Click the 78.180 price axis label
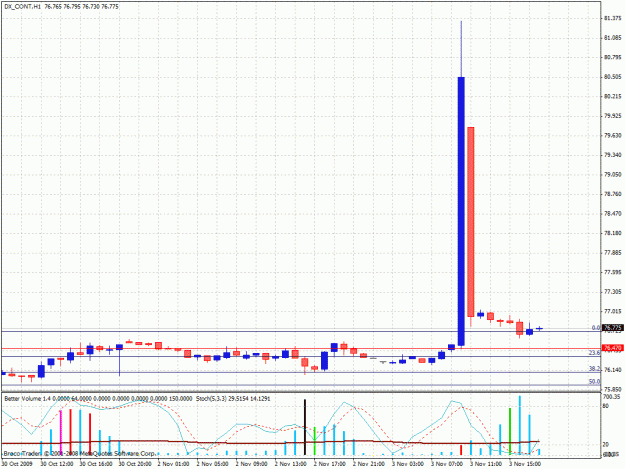 tap(613, 233)
